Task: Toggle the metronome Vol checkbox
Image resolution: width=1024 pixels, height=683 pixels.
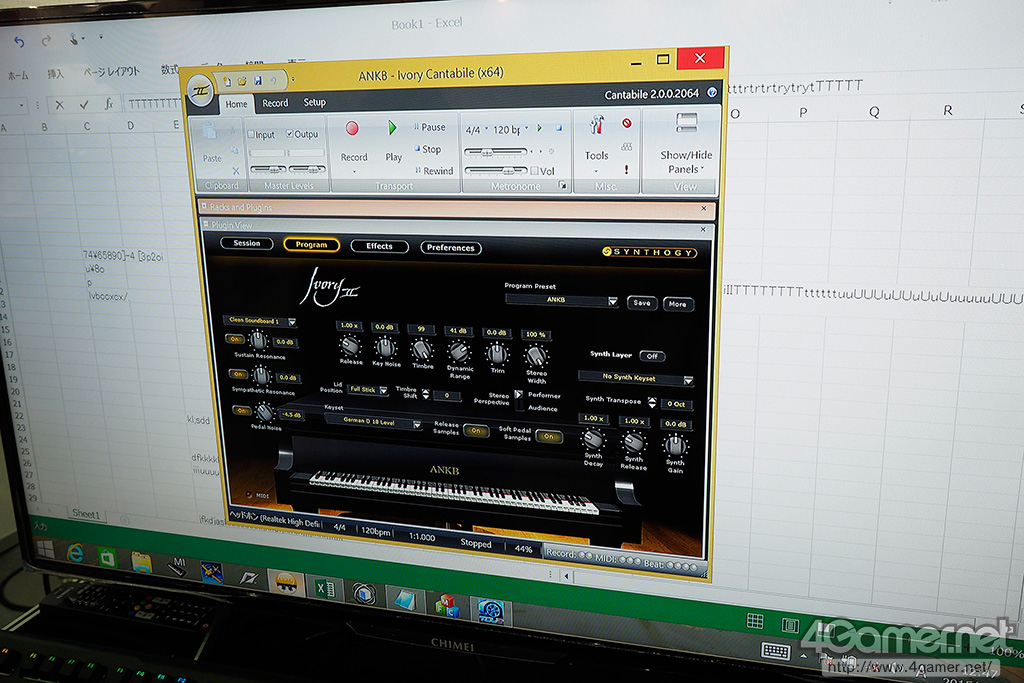Action: point(535,170)
